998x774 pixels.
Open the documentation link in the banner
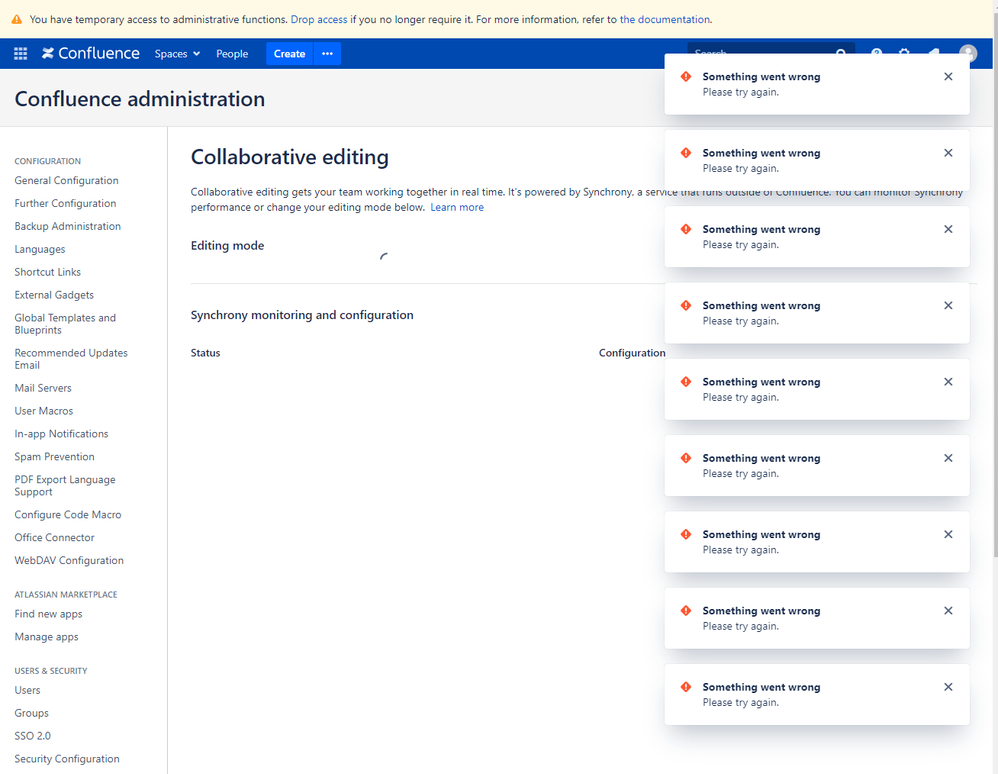point(664,20)
